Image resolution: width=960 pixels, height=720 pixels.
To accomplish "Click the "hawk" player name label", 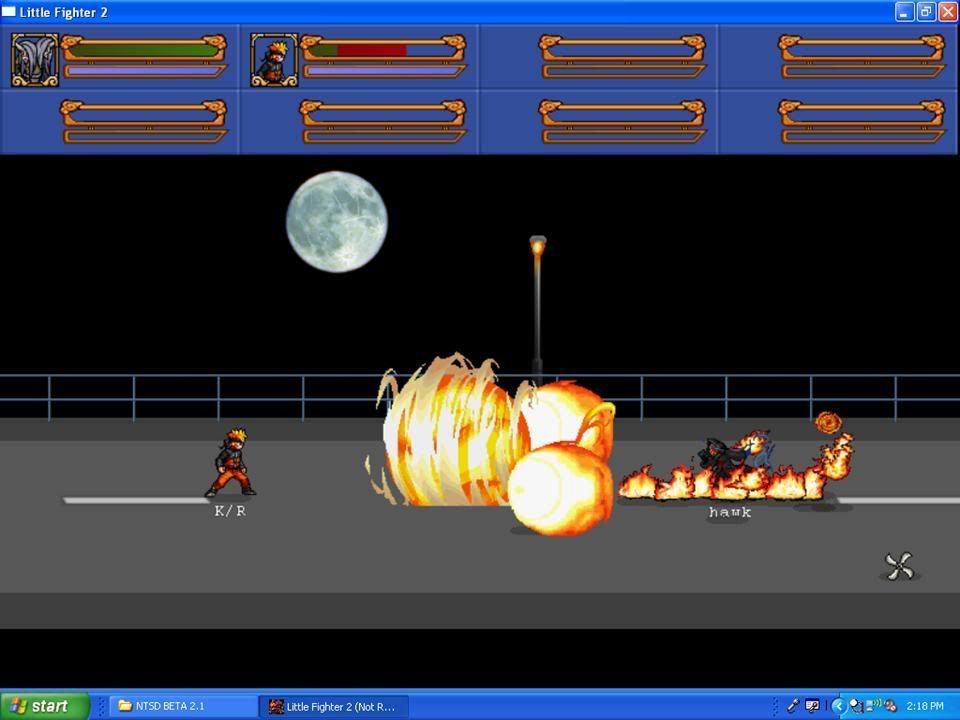I will click(730, 512).
